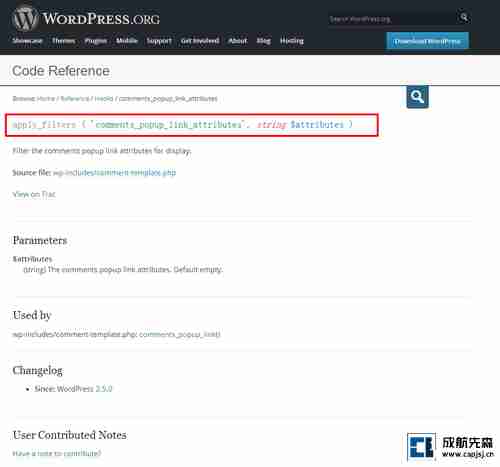The height and width of the screenshot is (467, 500).
Task: Open the 2.5.0 version changelog link
Action: pos(104,389)
